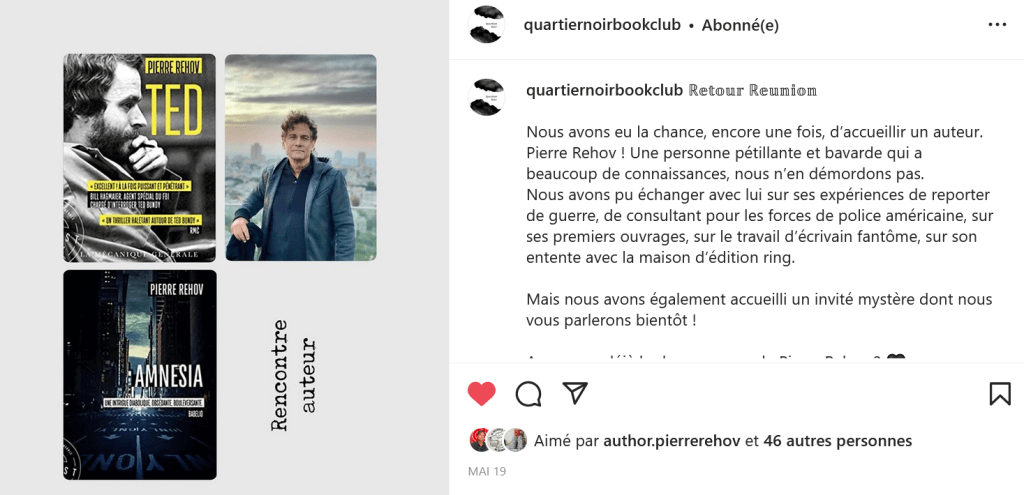This screenshot has height=495, width=1024.
Task: Click the Amnesia book cover image
Action: (140, 373)
